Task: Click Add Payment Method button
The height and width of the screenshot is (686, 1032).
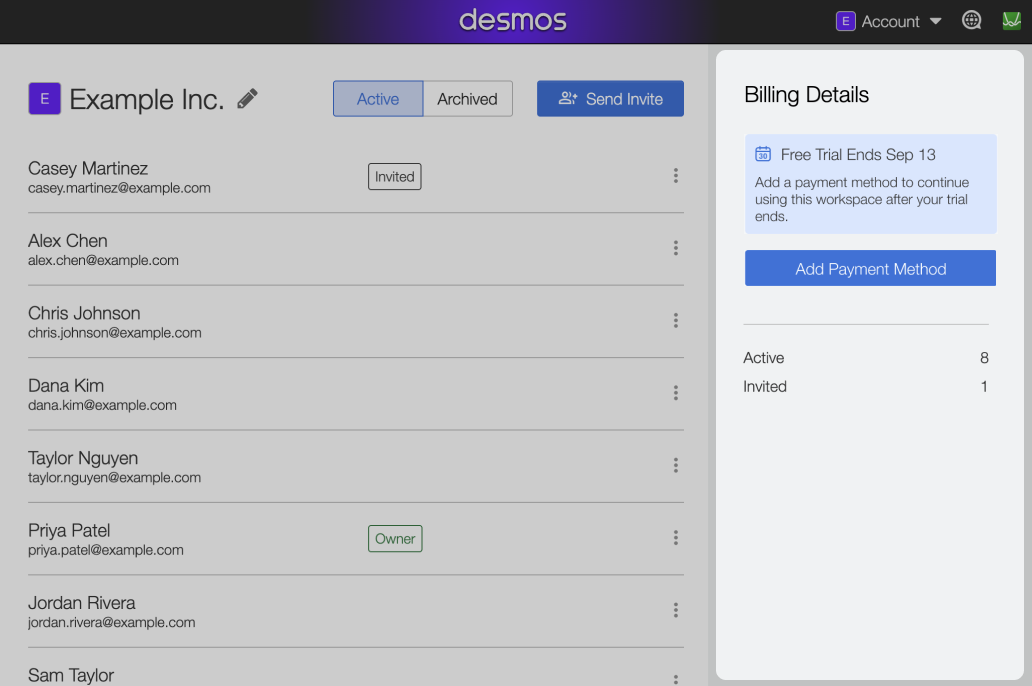Action: [870, 268]
